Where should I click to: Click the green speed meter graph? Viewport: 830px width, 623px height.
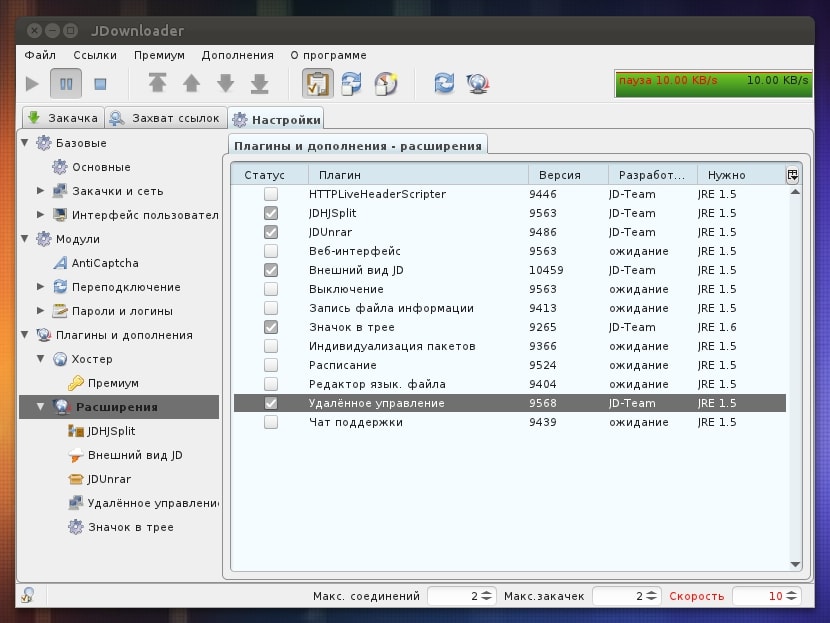(x=714, y=84)
